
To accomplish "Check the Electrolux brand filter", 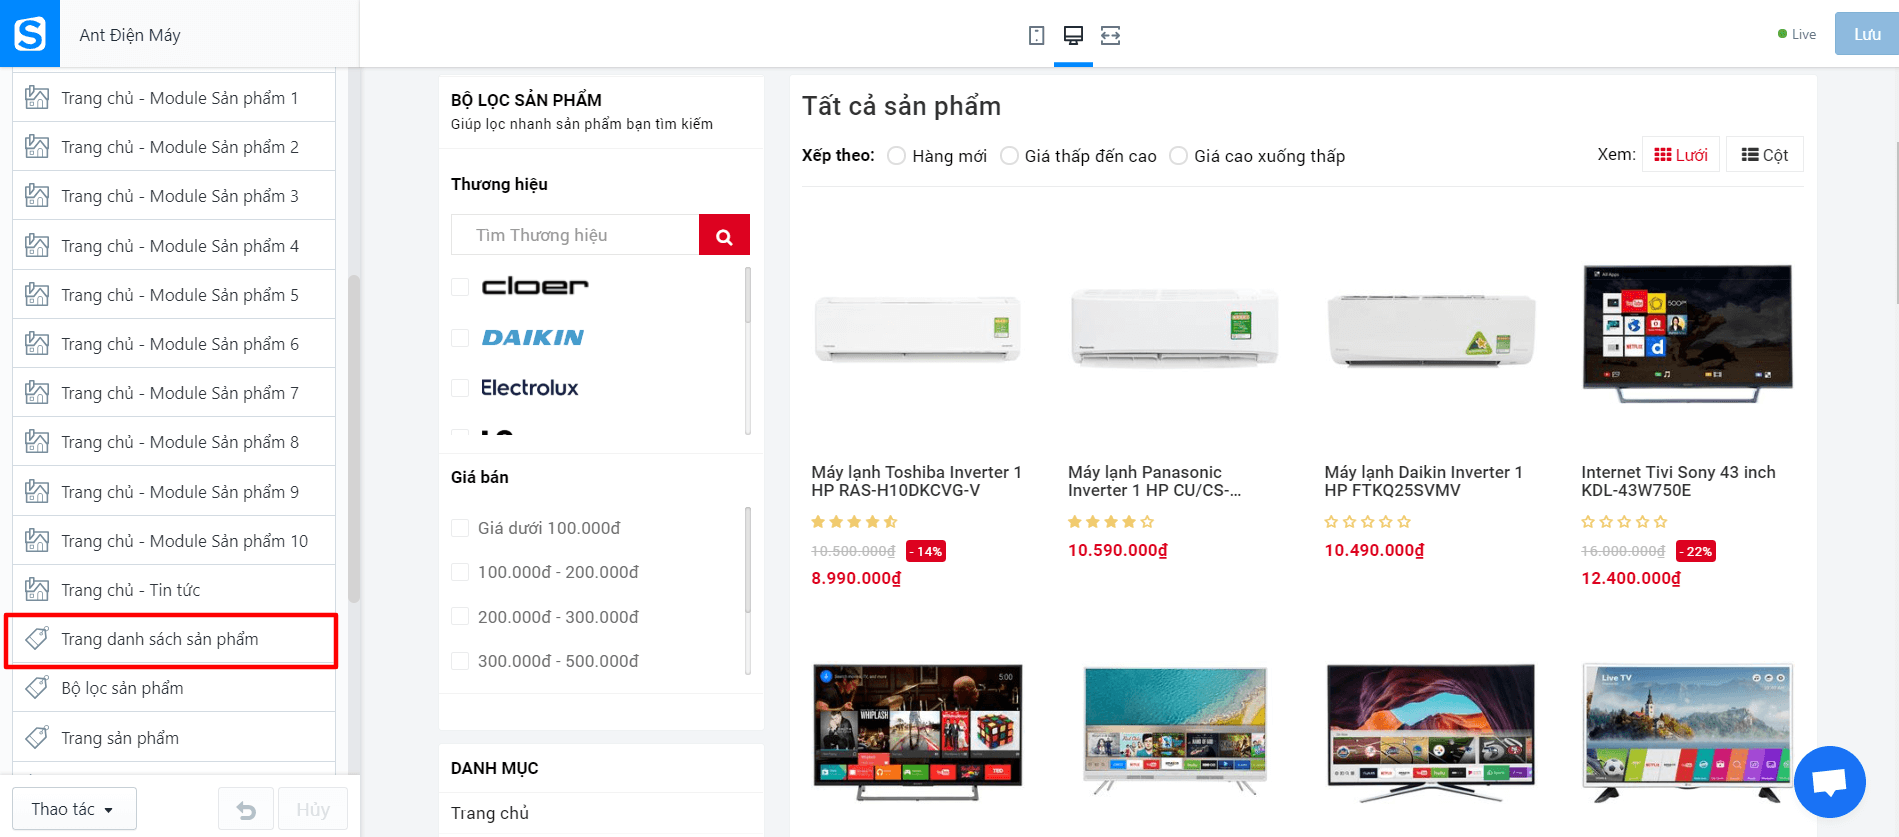I will coord(460,388).
